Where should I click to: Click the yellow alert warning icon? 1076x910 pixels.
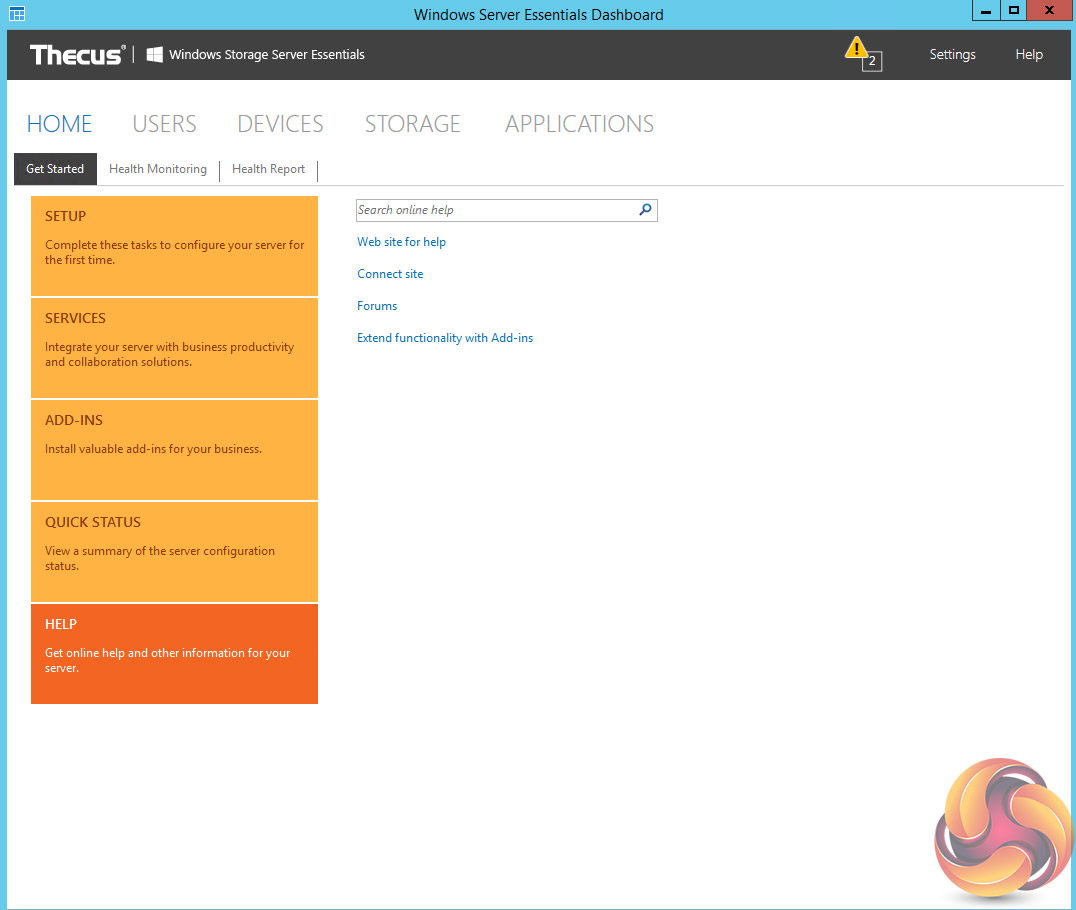856,49
